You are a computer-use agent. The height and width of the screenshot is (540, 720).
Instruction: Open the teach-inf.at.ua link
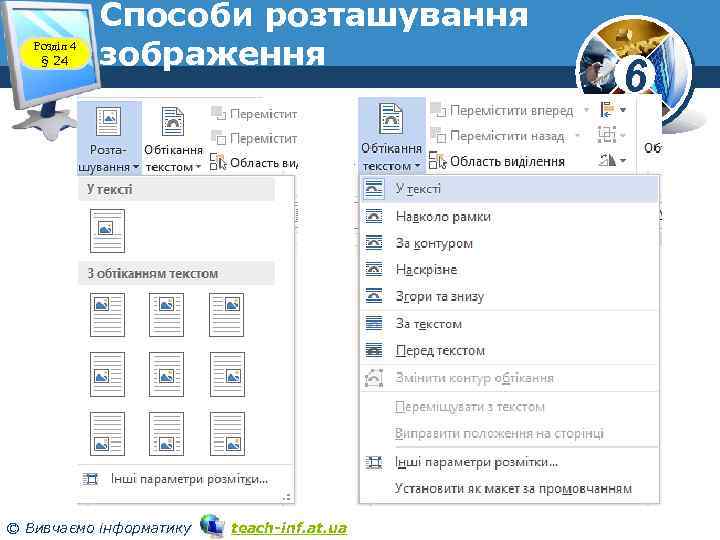(x=289, y=528)
